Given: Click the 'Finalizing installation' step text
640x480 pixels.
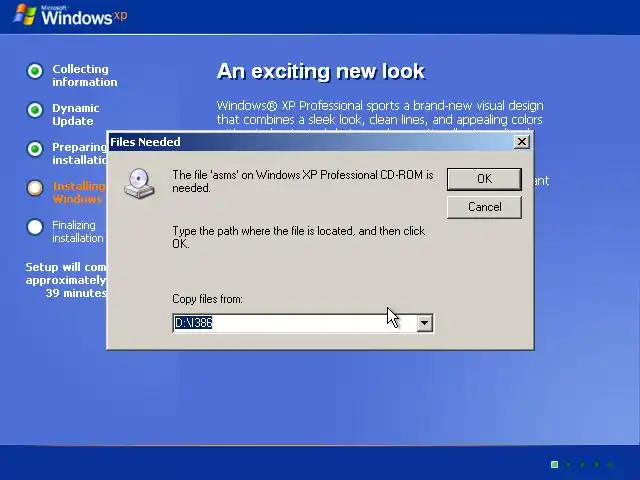Looking at the screenshot, I should click(x=78, y=231).
